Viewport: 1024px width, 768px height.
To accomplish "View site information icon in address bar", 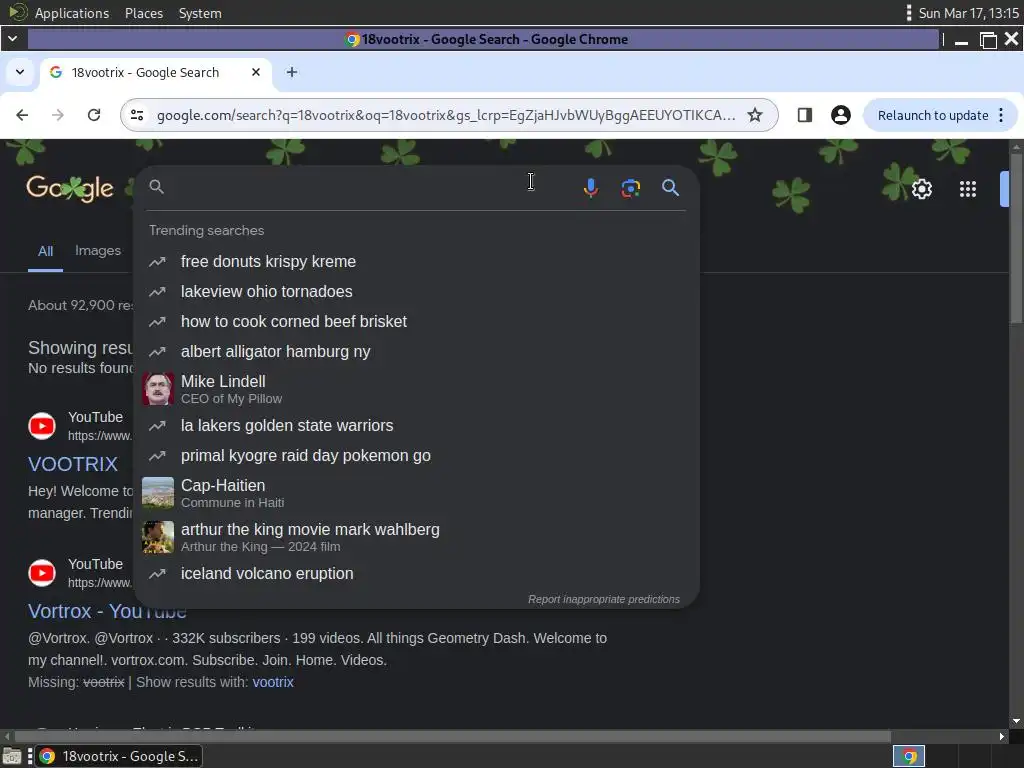I will 137,116.
